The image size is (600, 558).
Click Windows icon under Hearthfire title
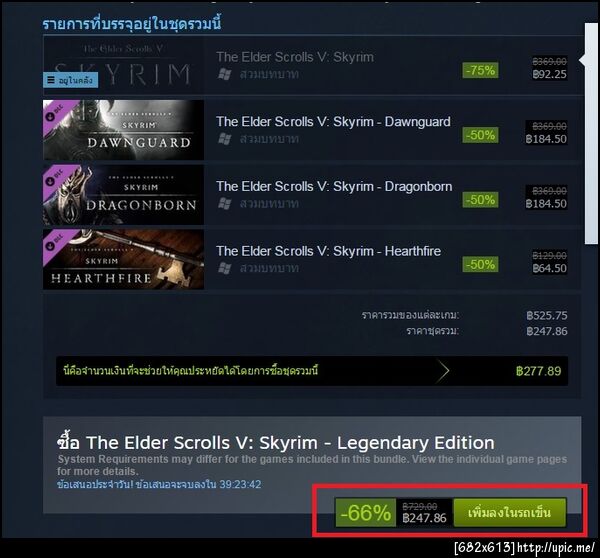[225, 268]
